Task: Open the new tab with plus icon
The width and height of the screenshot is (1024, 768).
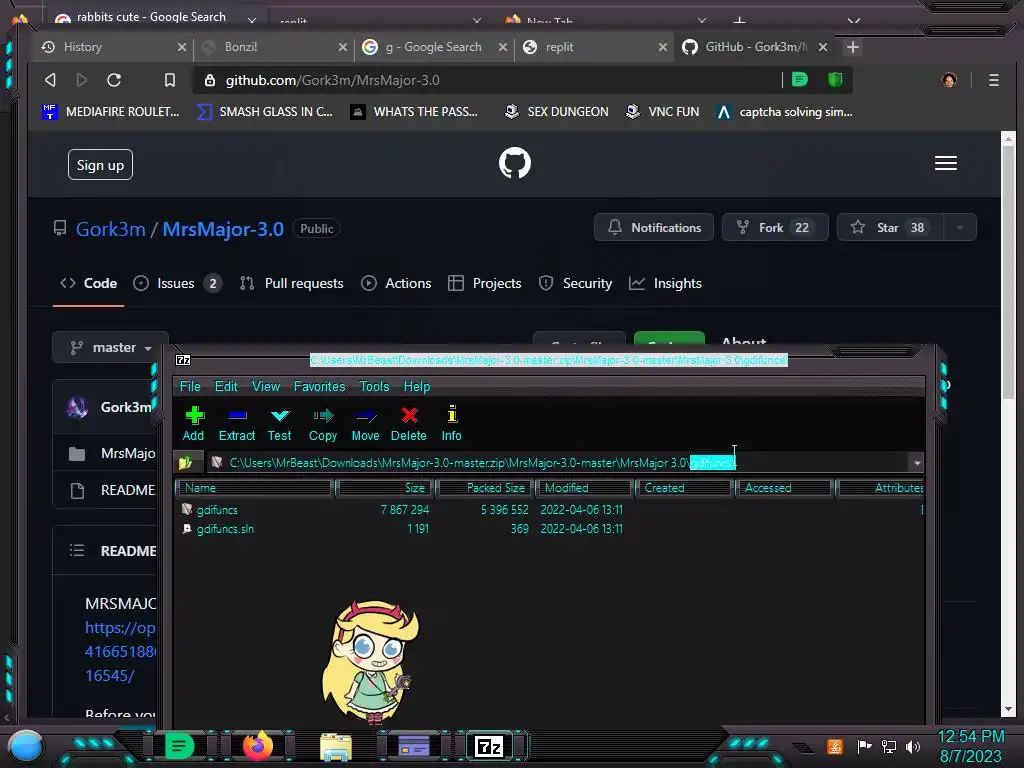Action: point(852,47)
